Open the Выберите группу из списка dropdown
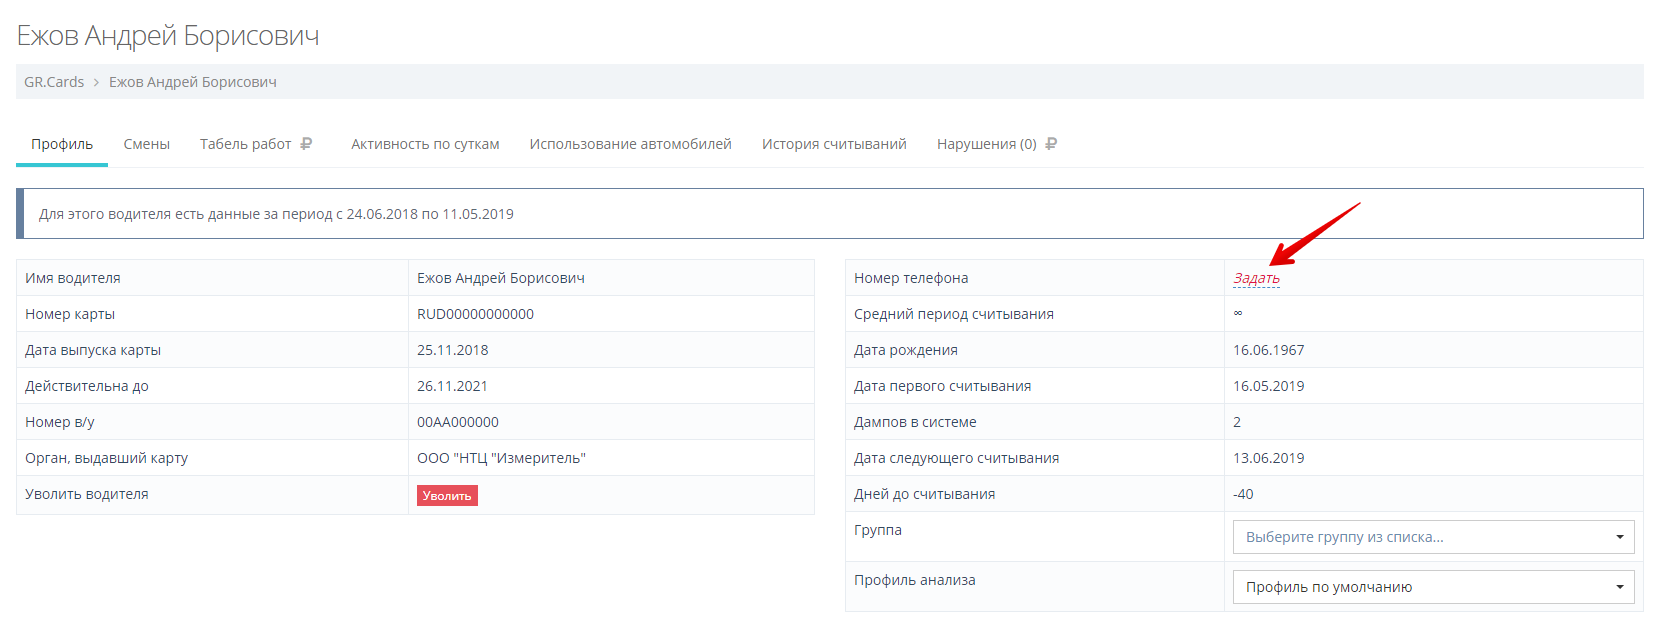 [x=1433, y=537]
